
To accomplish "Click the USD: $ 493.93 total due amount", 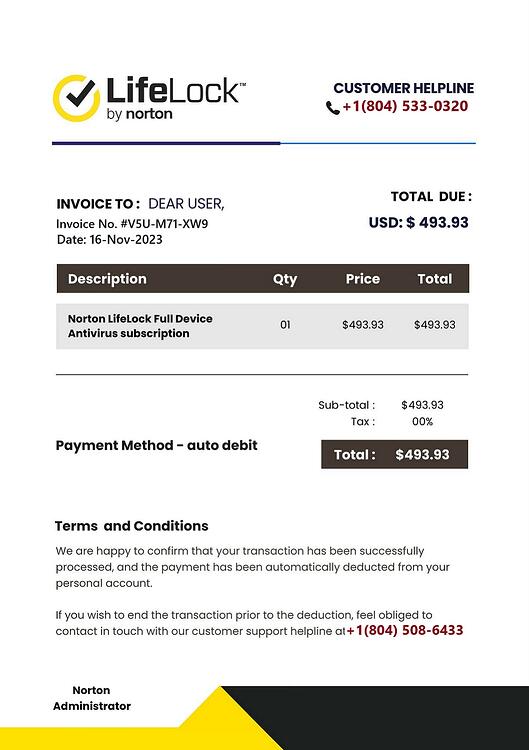I will pos(419,222).
